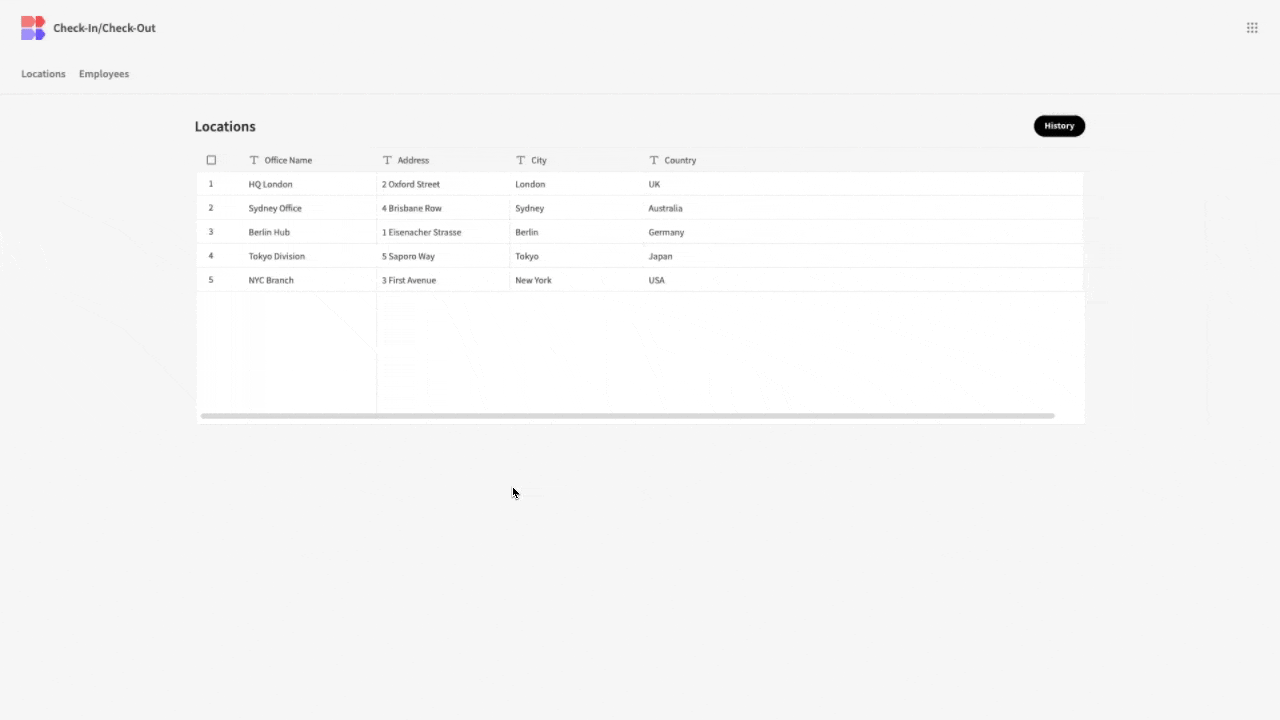Viewport: 1280px width, 720px height.
Task: Select the City column header
Action: (x=576, y=160)
